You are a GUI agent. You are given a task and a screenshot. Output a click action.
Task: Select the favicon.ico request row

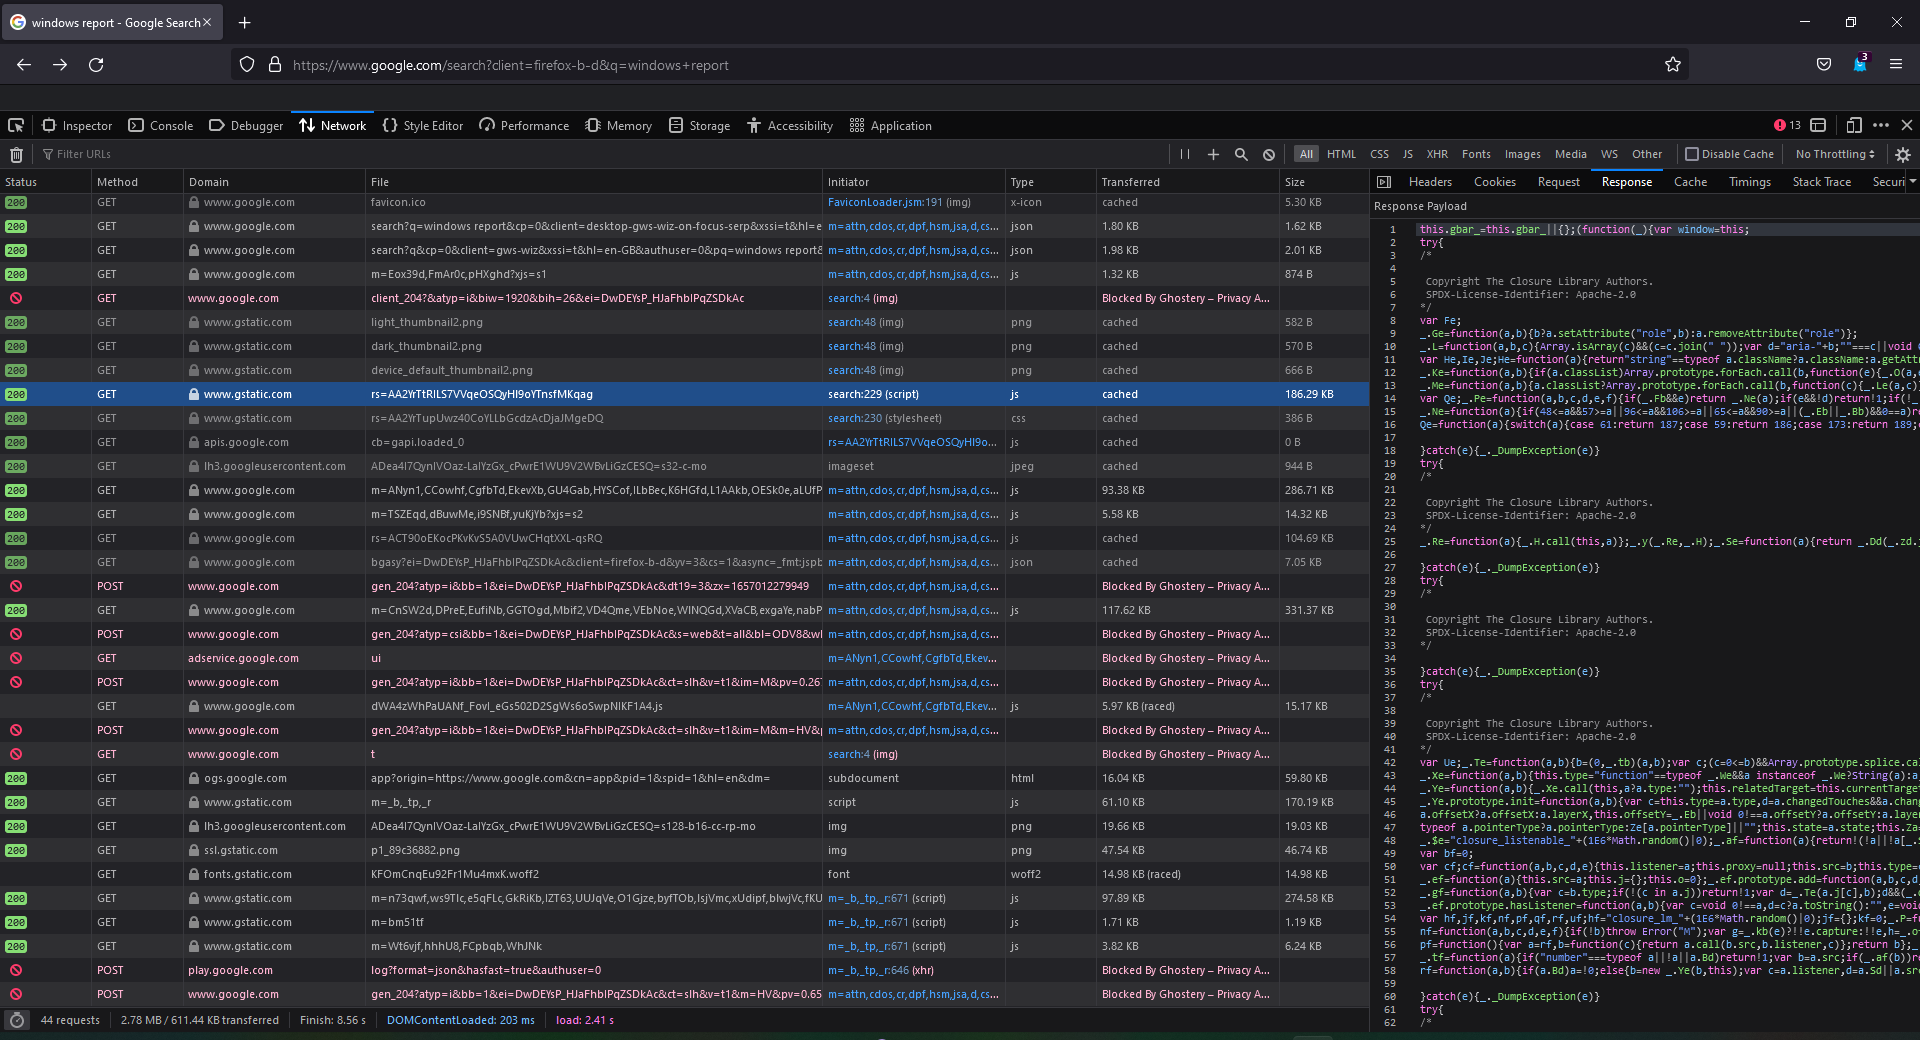(x=684, y=202)
